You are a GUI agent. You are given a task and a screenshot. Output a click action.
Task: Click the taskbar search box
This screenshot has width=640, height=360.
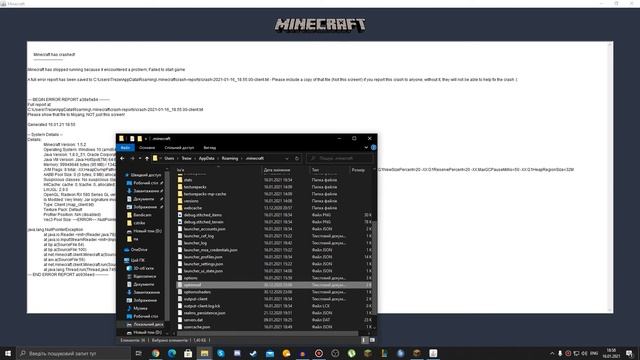[x=74, y=353]
